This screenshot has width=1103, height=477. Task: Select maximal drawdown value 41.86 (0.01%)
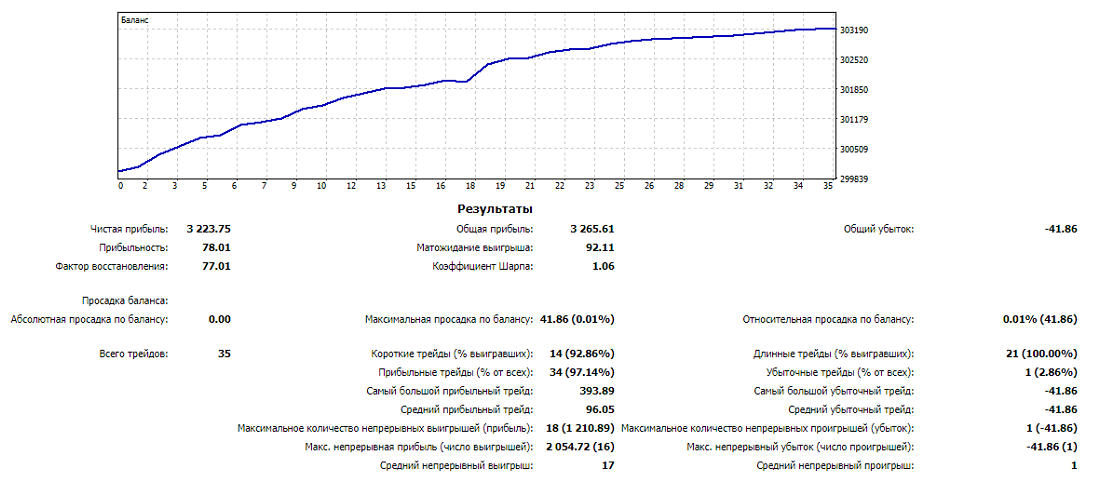[x=577, y=319]
